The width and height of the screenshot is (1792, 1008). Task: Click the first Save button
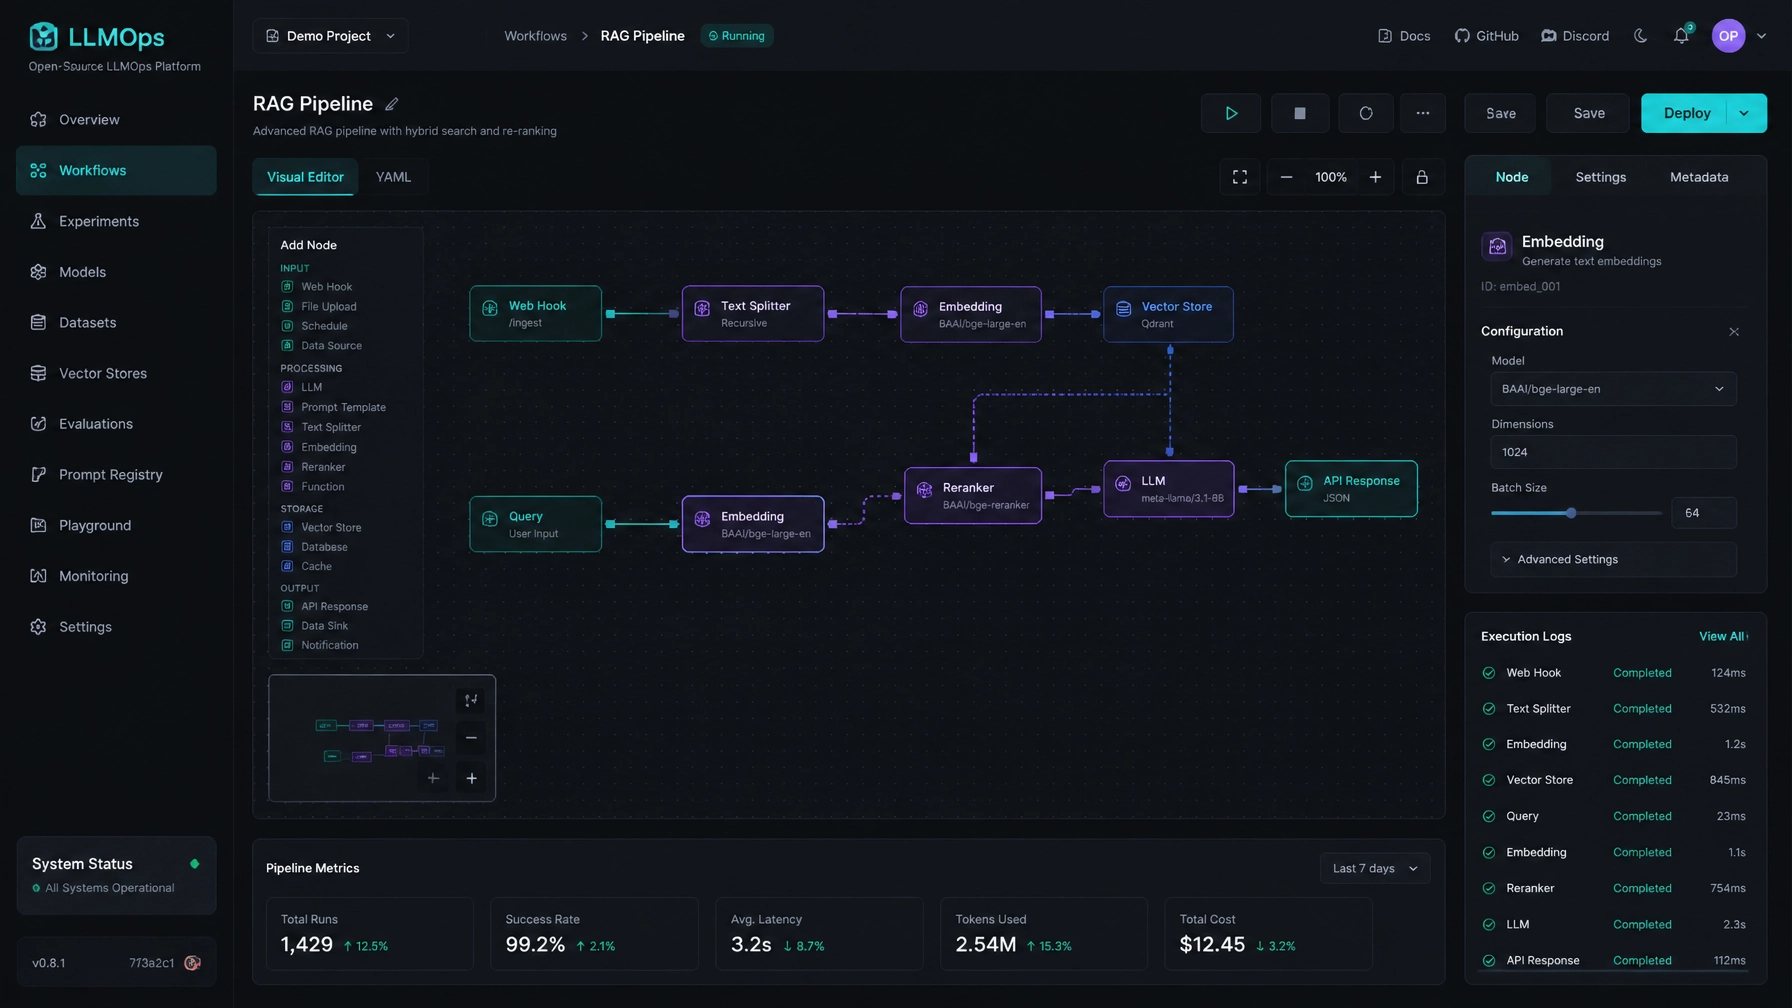click(x=1500, y=113)
